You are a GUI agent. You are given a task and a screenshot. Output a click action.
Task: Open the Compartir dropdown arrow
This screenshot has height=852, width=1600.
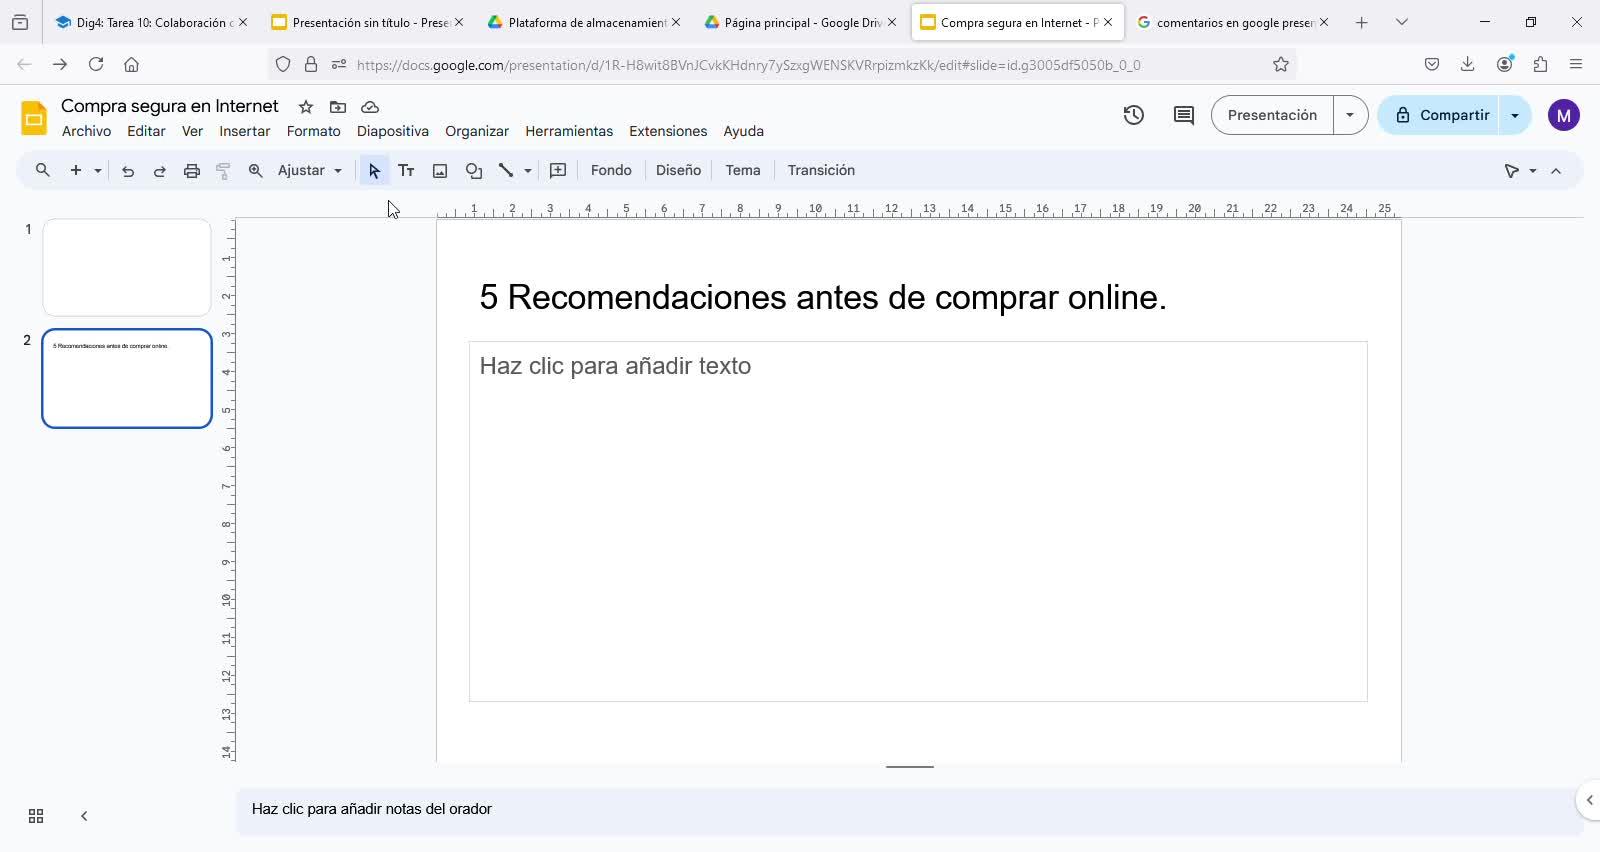point(1515,115)
